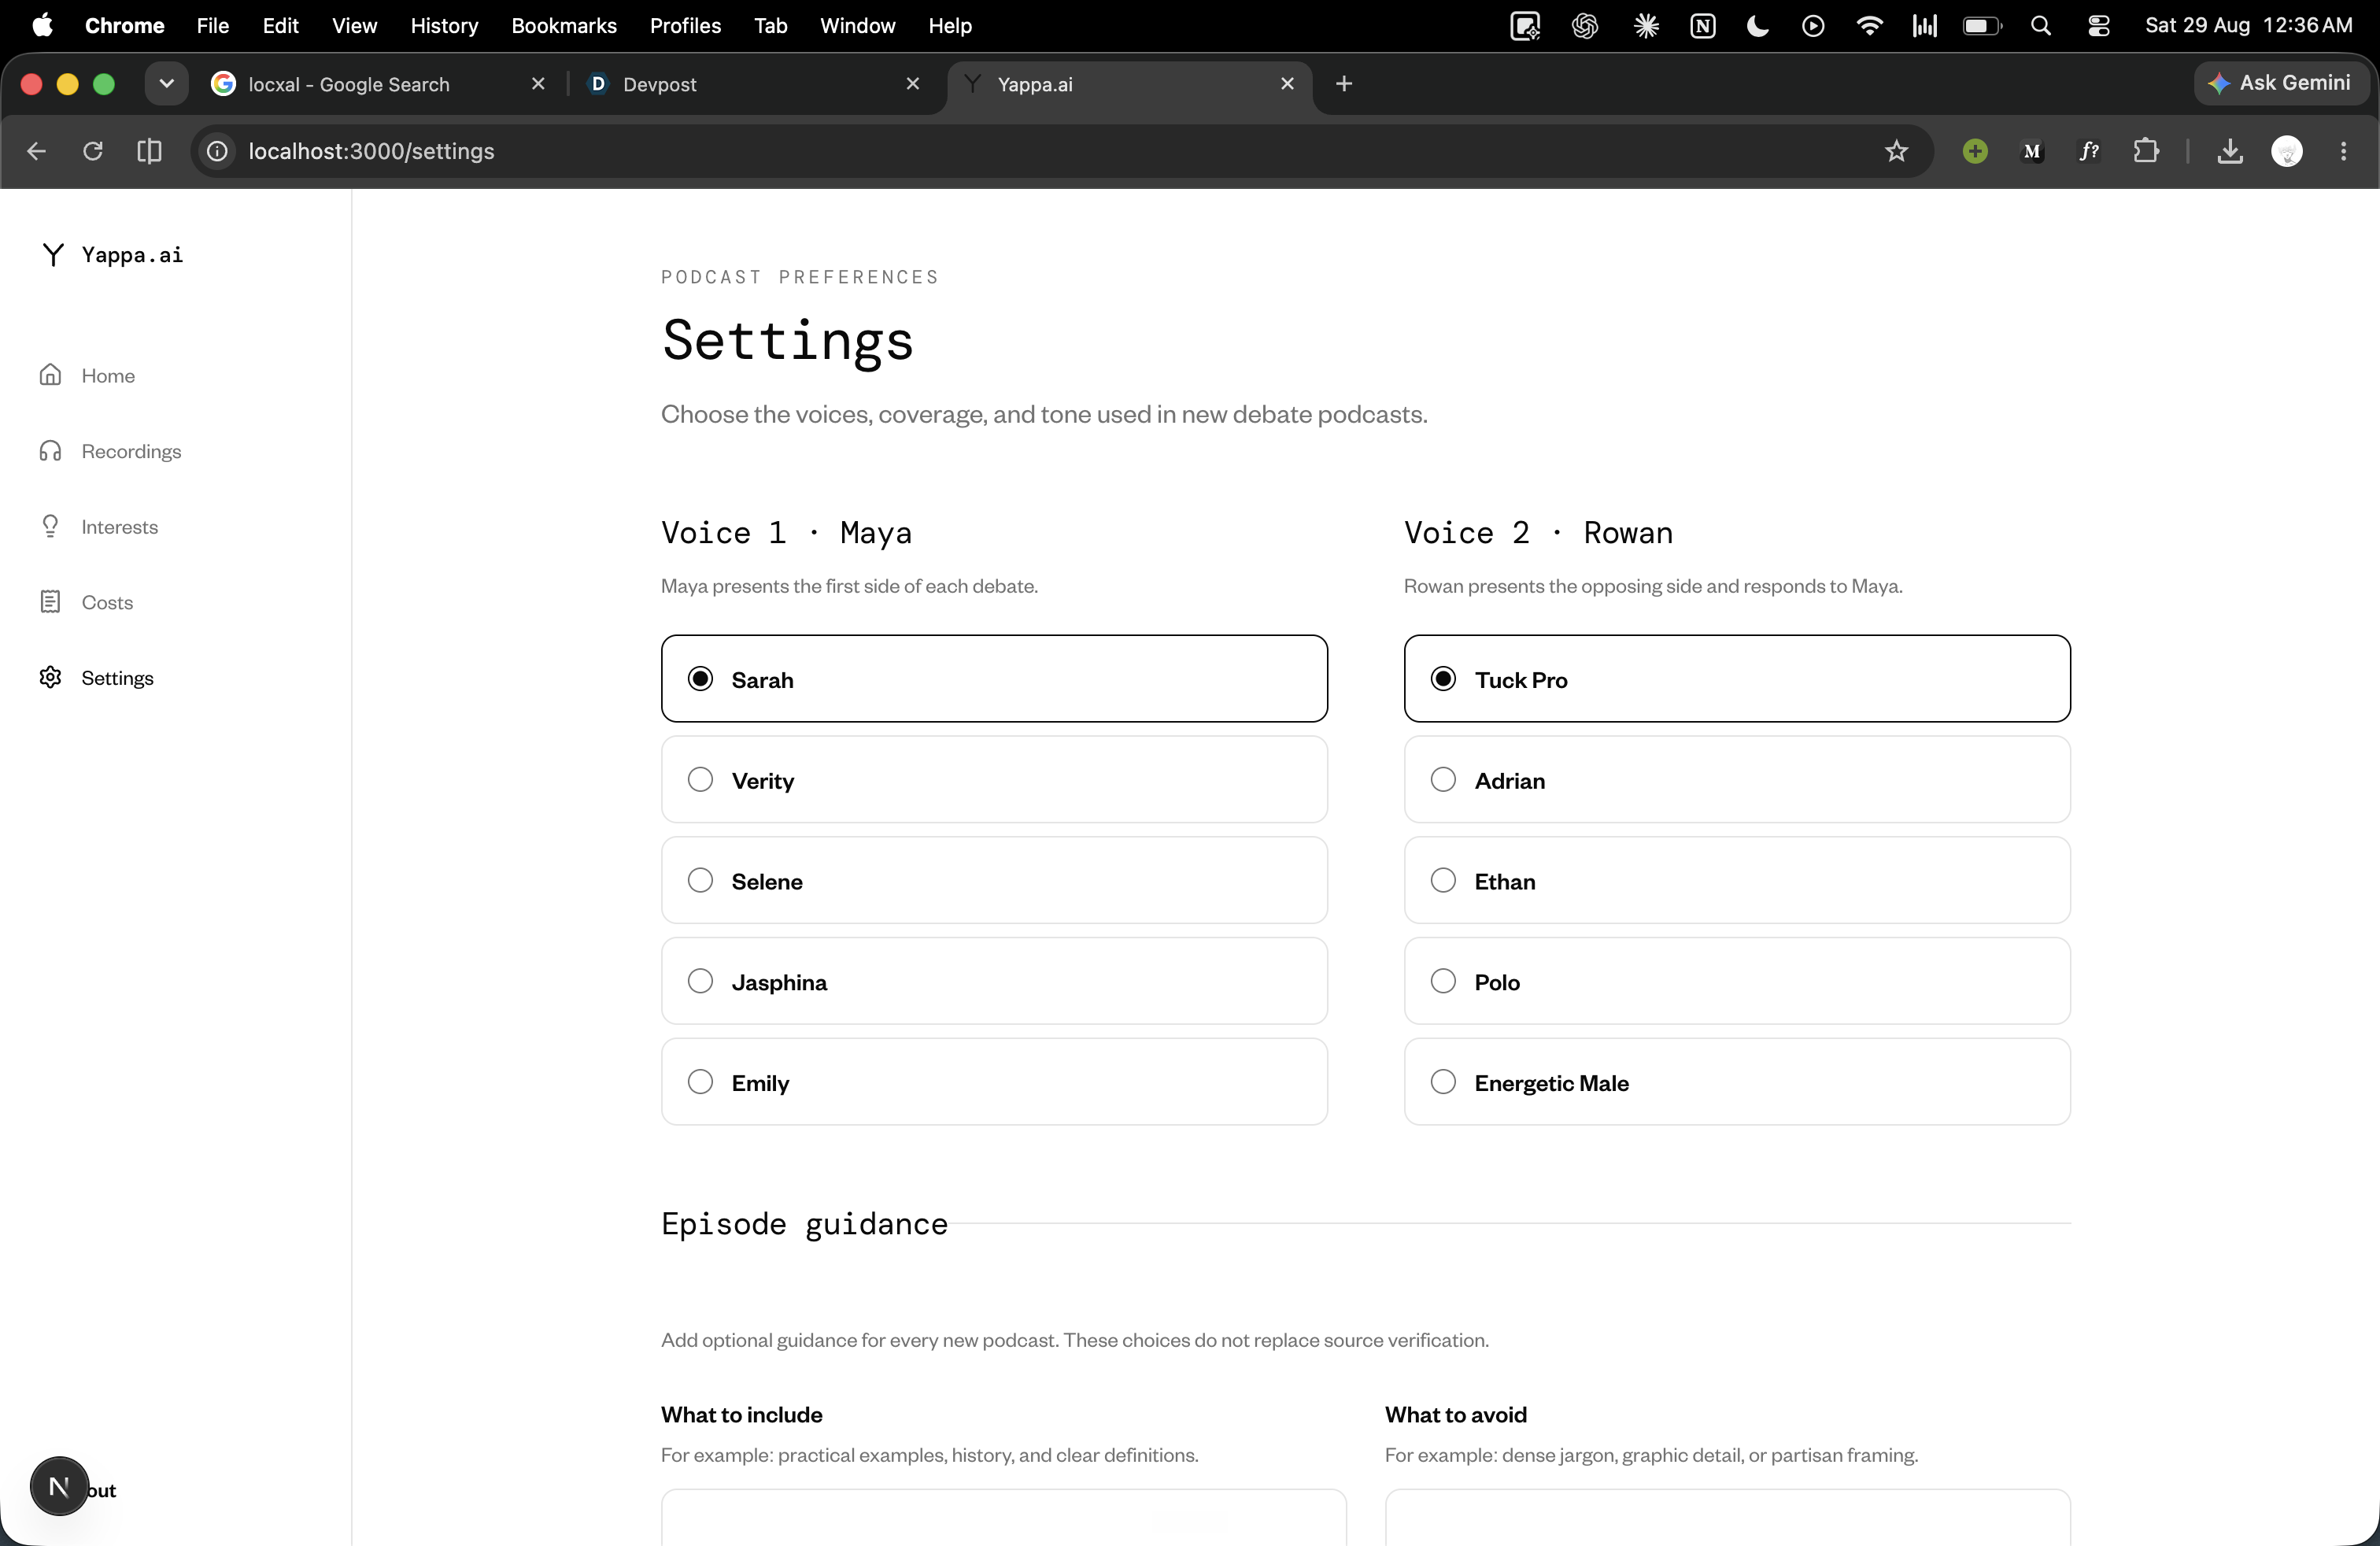Switch to the Devpost tab
The width and height of the screenshot is (2380, 1546).
(752, 85)
